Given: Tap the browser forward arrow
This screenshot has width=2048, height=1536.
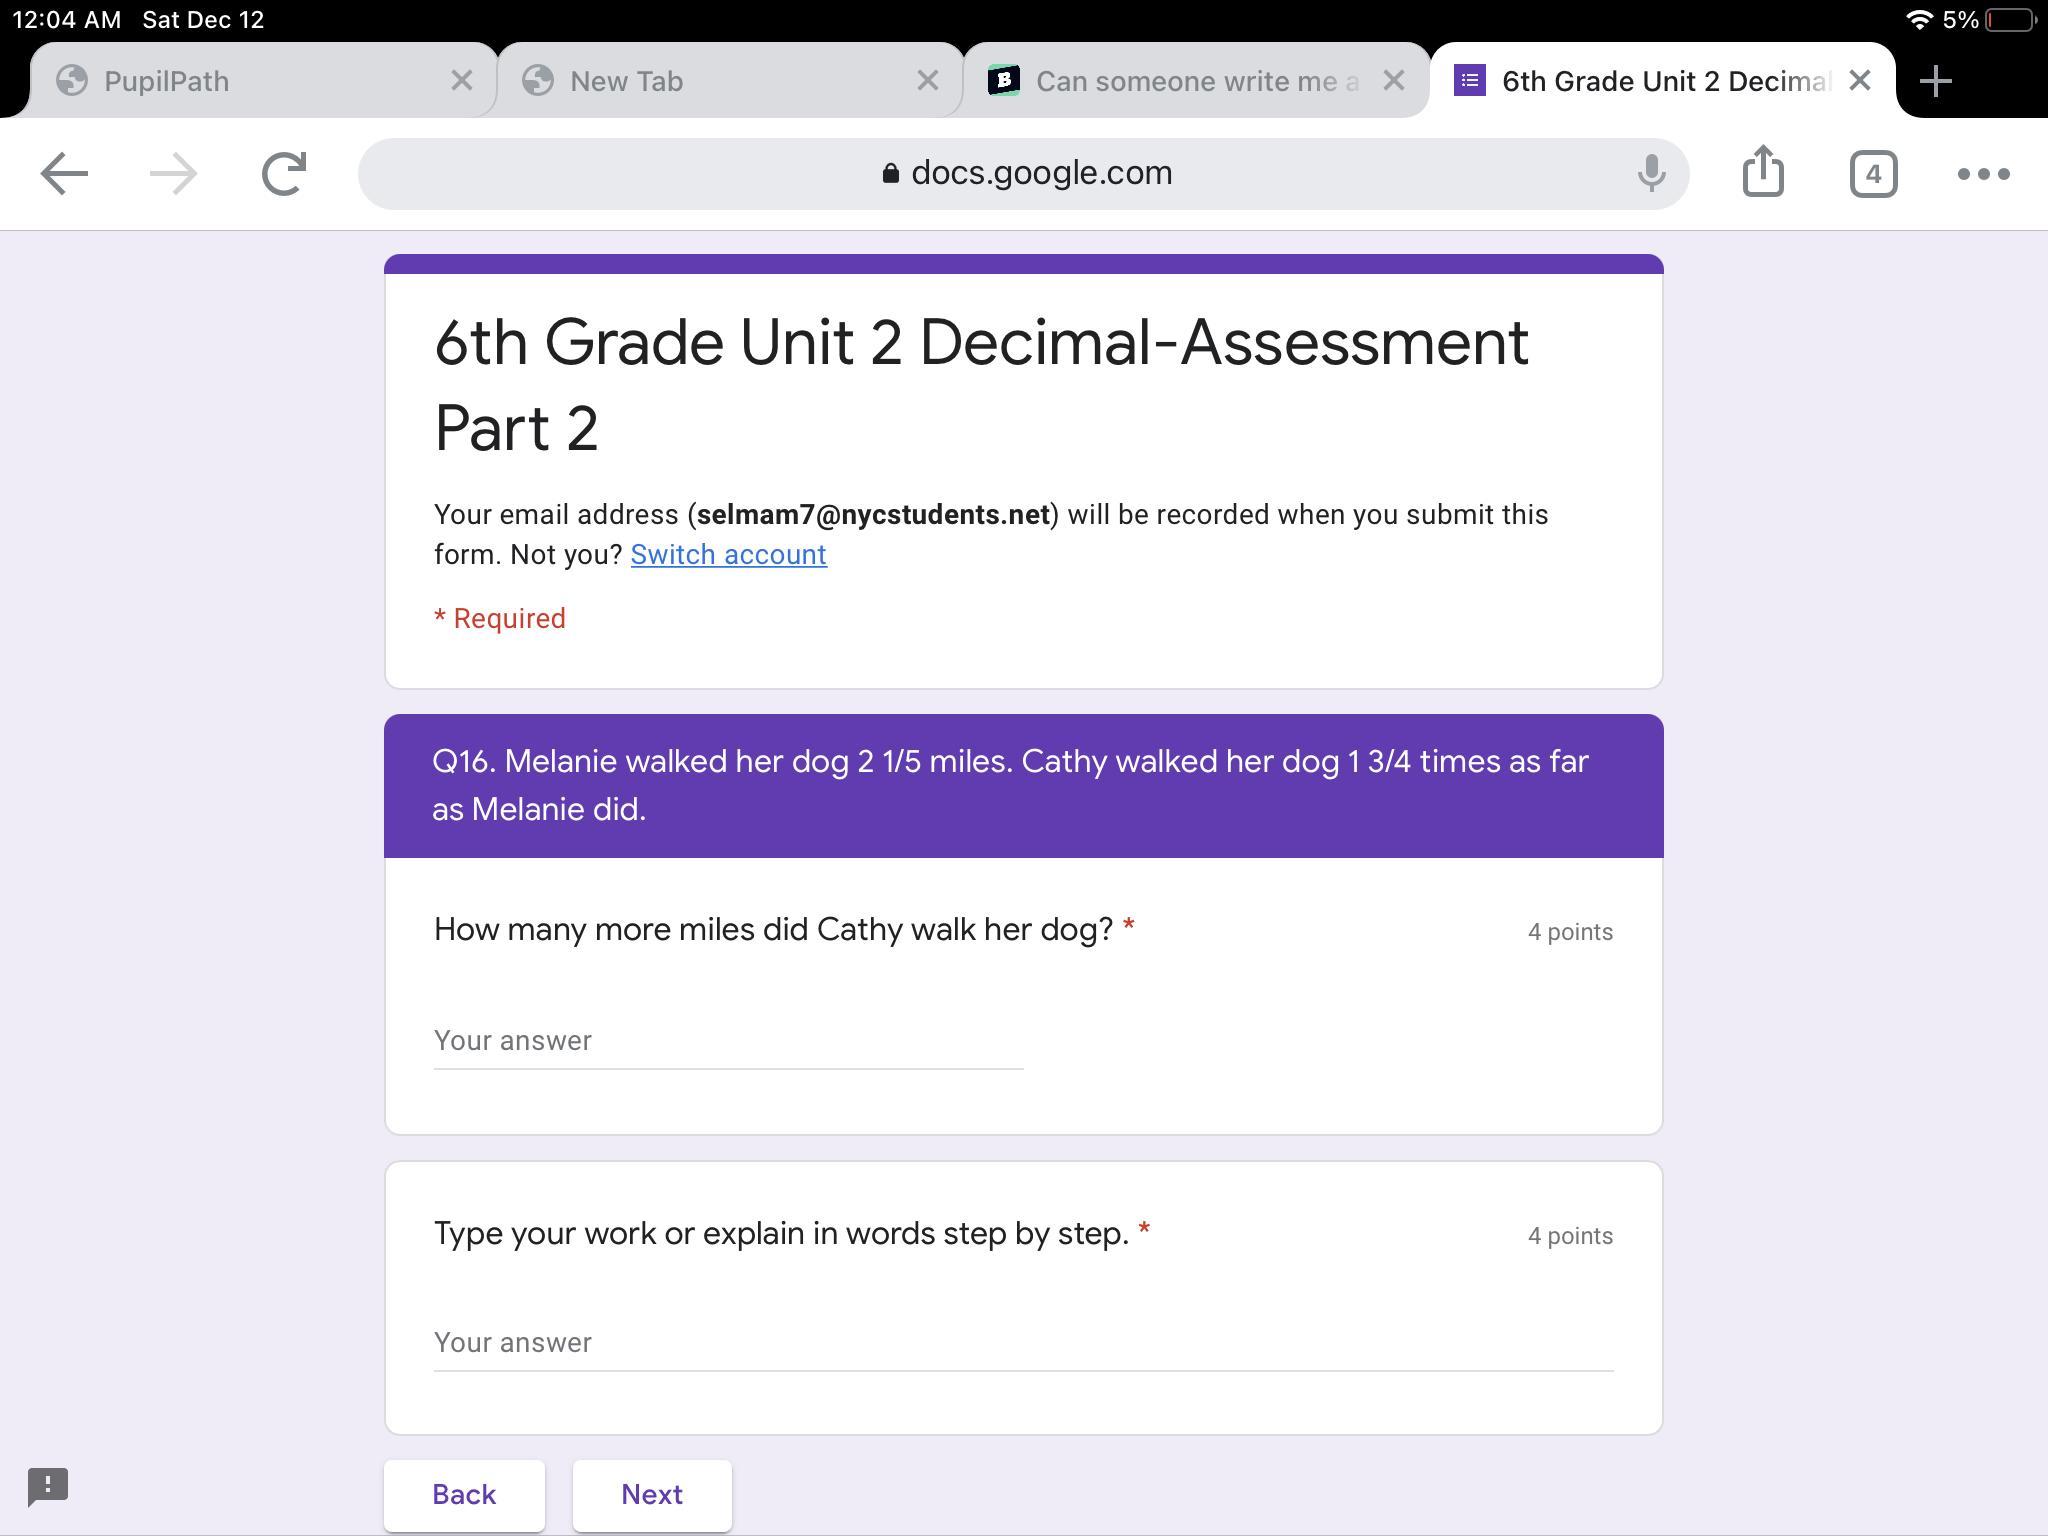Looking at the screenshot, I should (x=173, y=174).
